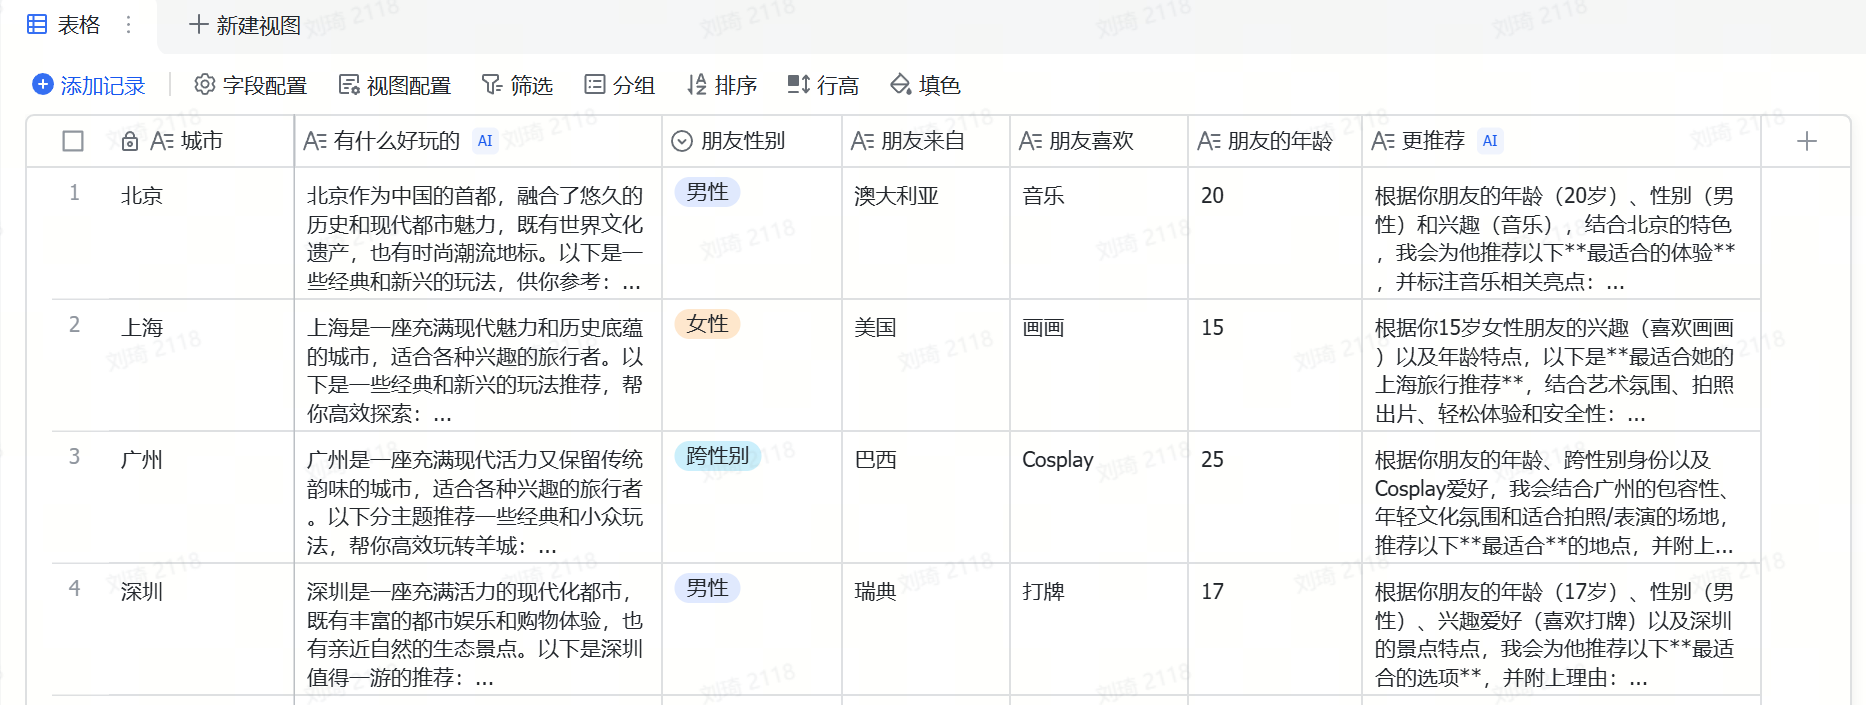Add a new column with plus icon
The width and height of the screenshot is (1866, 705).
(1806, 141)
